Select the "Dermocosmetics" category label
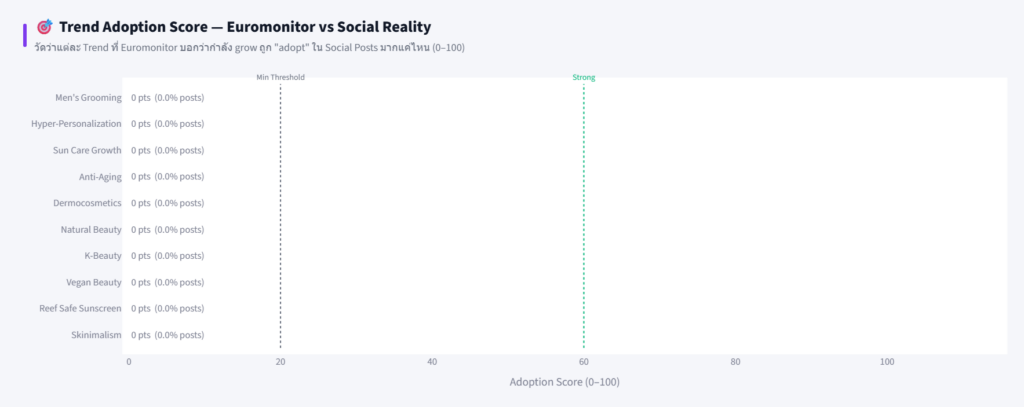The width and height of the screenshot is (1024, 407). [x=87, y=203]
